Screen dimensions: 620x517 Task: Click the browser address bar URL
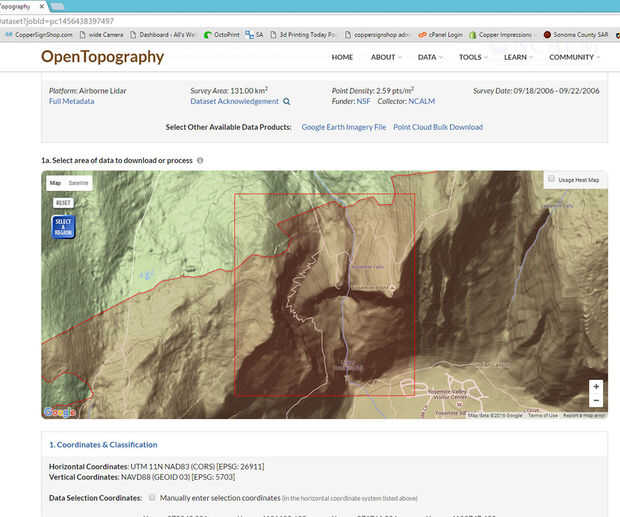(57, 21)
